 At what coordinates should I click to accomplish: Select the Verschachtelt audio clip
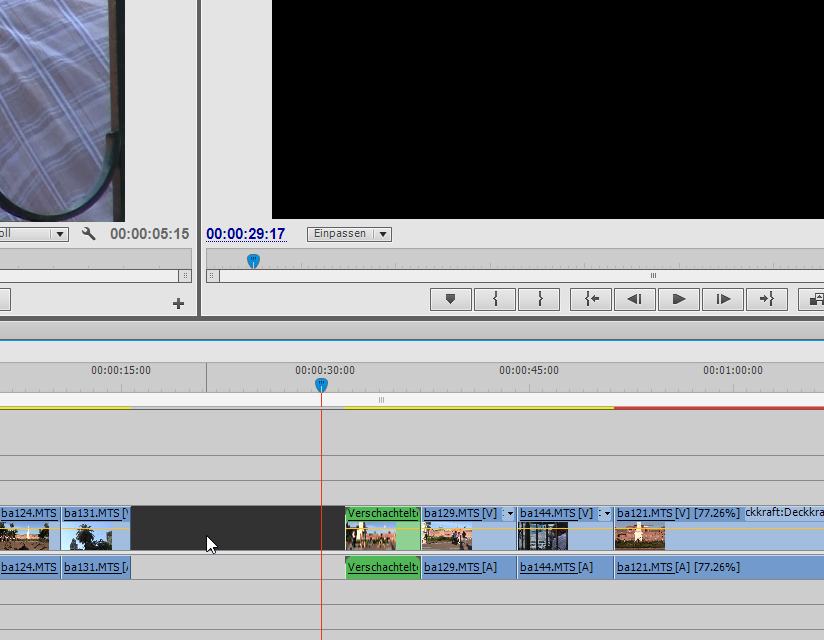click(383, 567)
